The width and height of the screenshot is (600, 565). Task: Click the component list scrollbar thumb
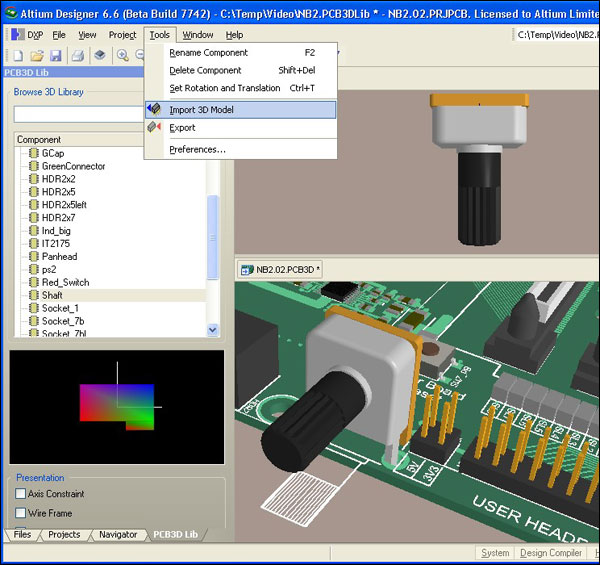click(213, 237)
